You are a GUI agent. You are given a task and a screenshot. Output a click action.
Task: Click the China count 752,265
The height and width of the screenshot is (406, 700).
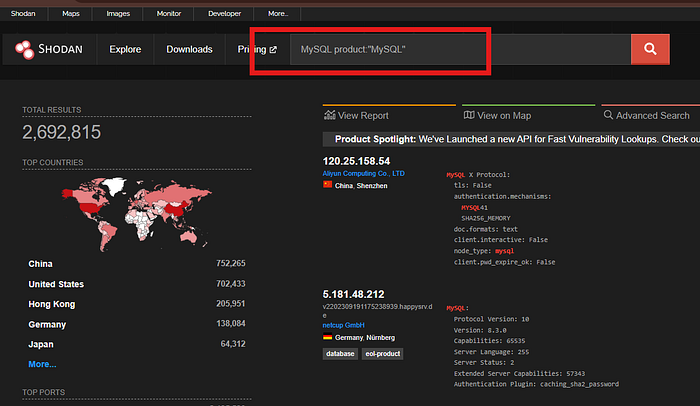(231, 264)
